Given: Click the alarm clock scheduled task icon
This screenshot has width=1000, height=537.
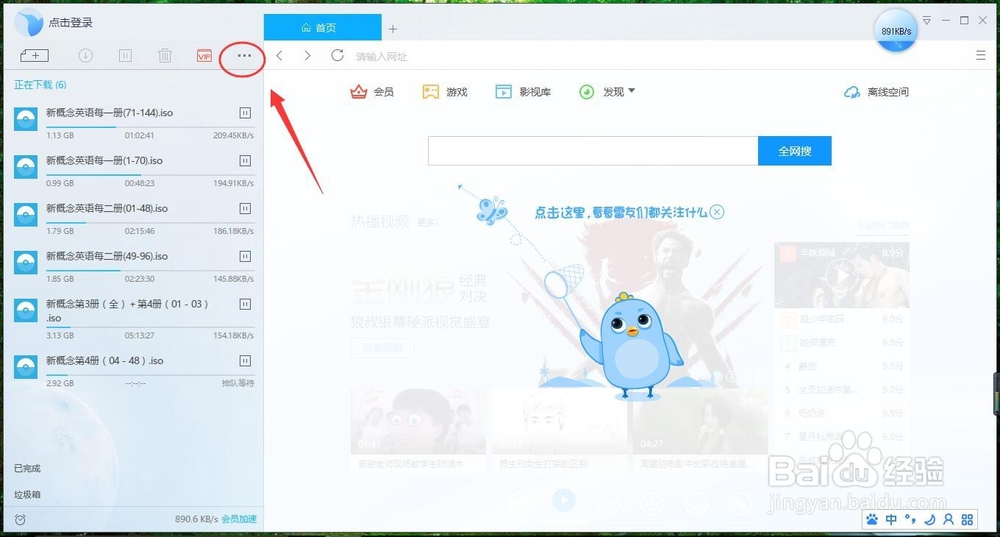Looking at the screenshot, I should (20, 520).
